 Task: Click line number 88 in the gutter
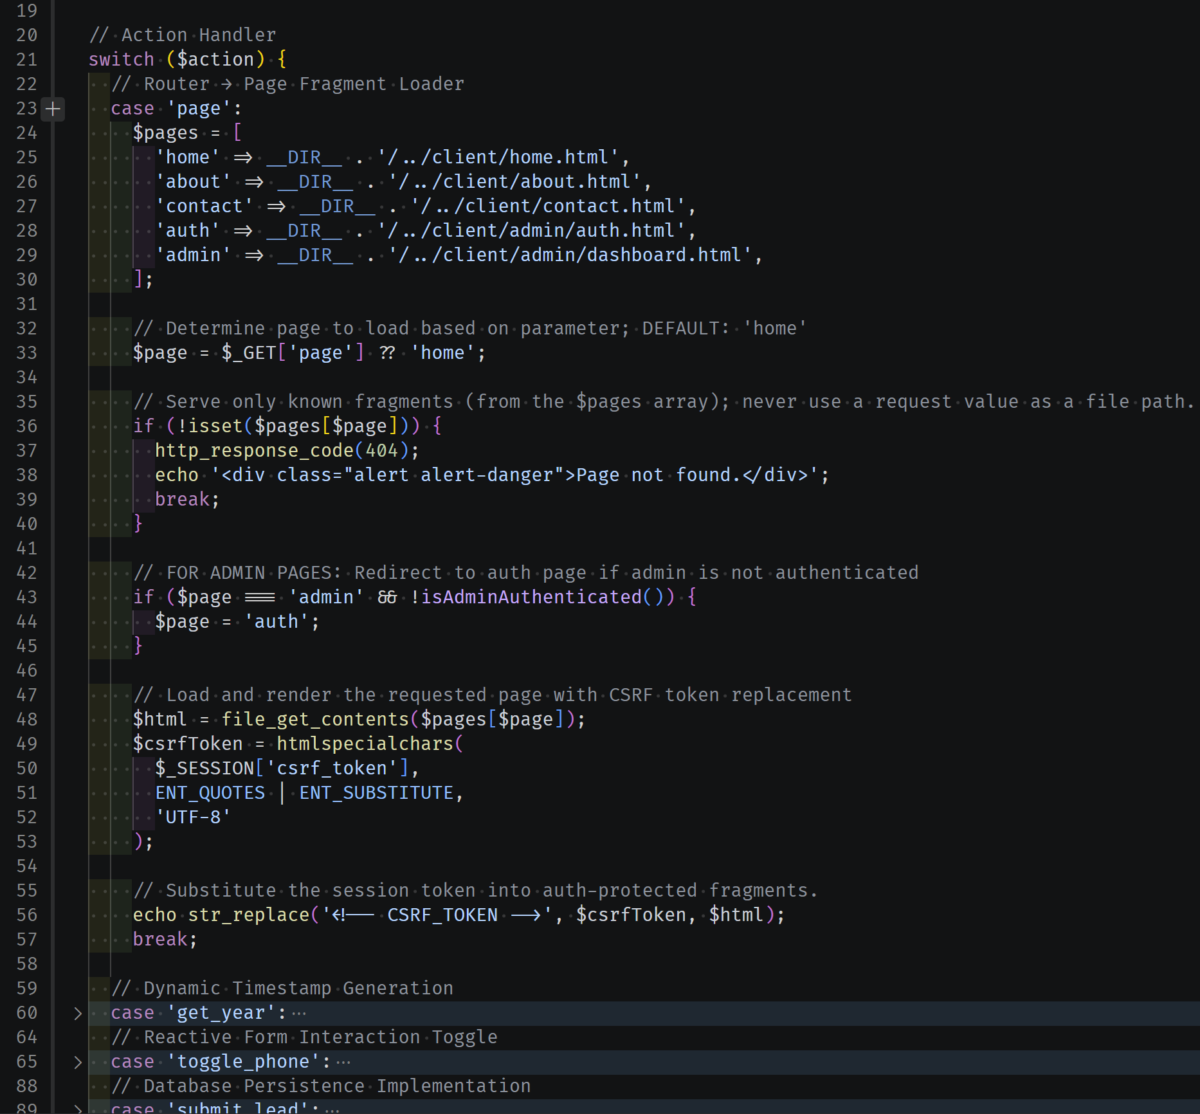pos(26,1087)
